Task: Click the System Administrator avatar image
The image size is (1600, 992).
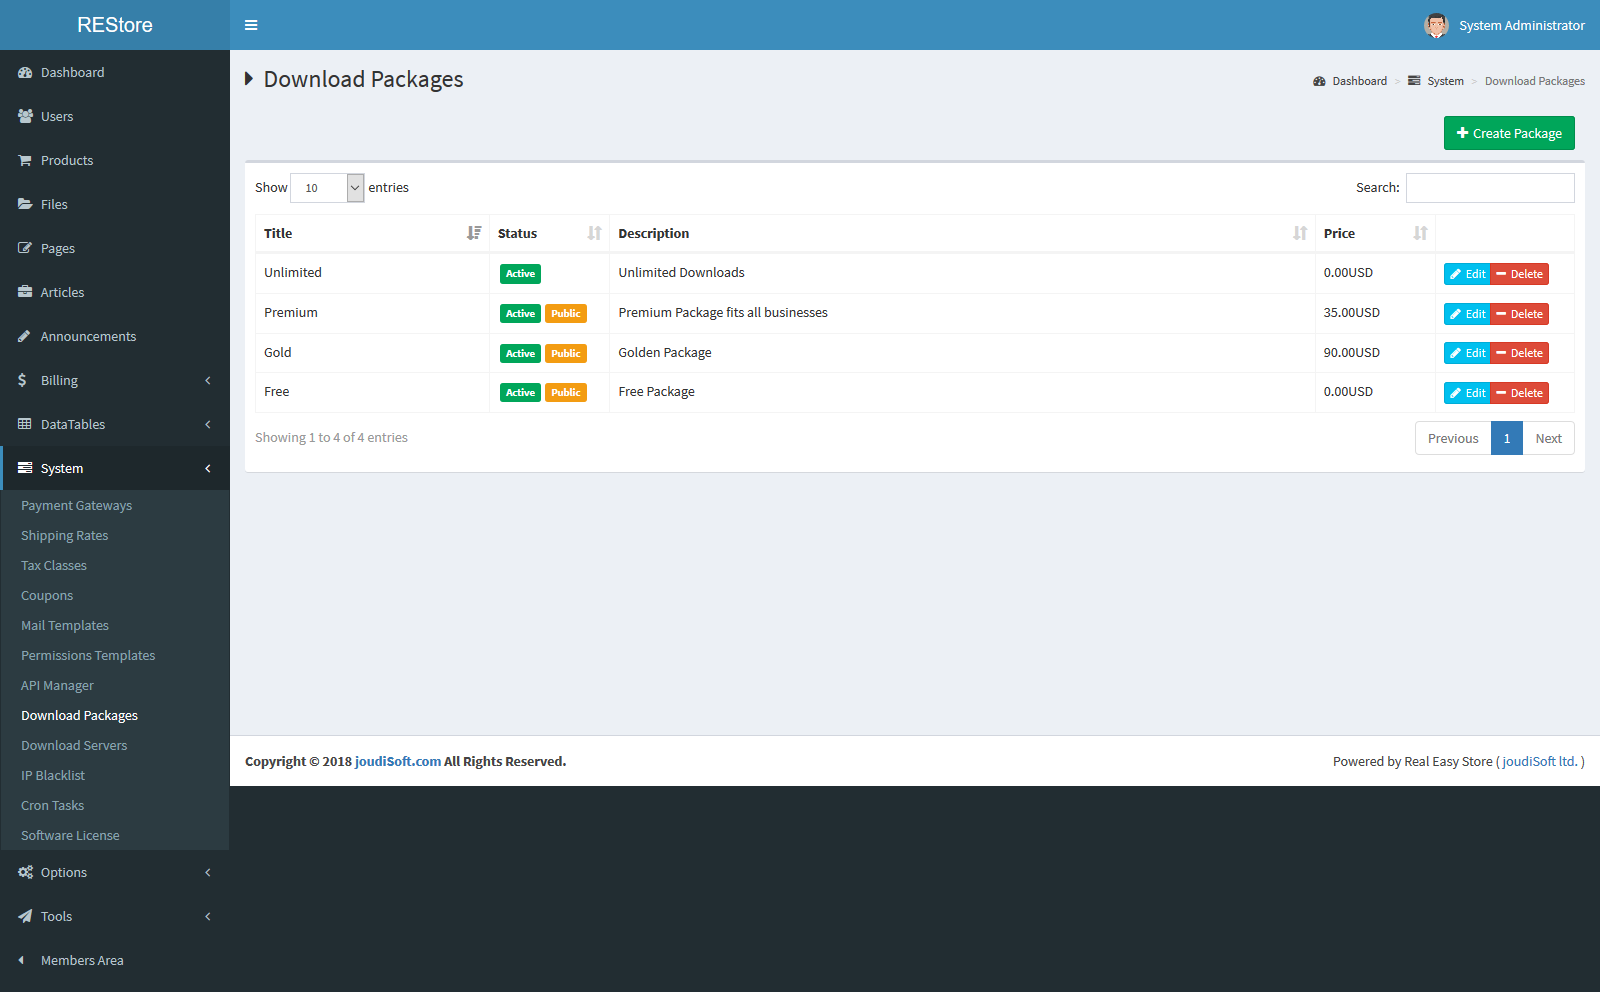Action: click(x=1436, y=25)
